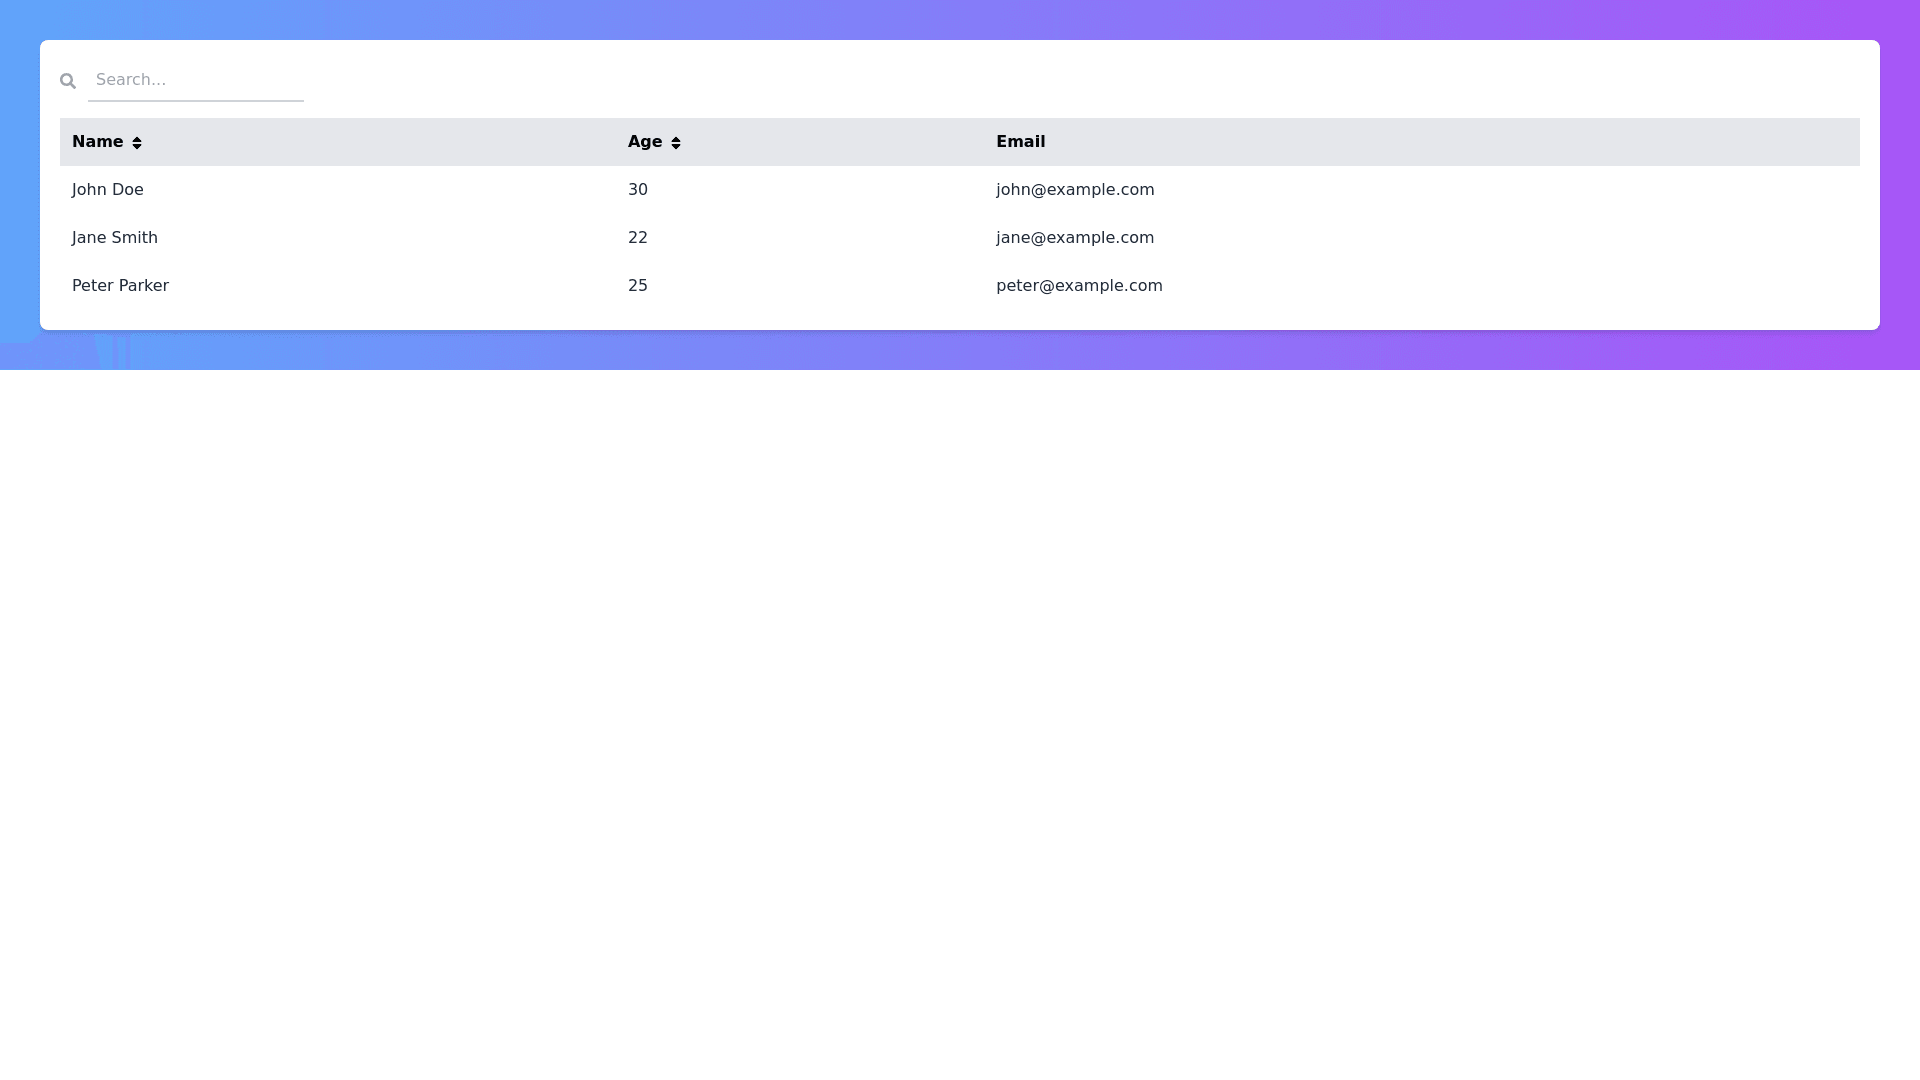Click john@example.com email cell
The width and height of the screenshot is (1920, 1080).
(x=1075, y=190)
